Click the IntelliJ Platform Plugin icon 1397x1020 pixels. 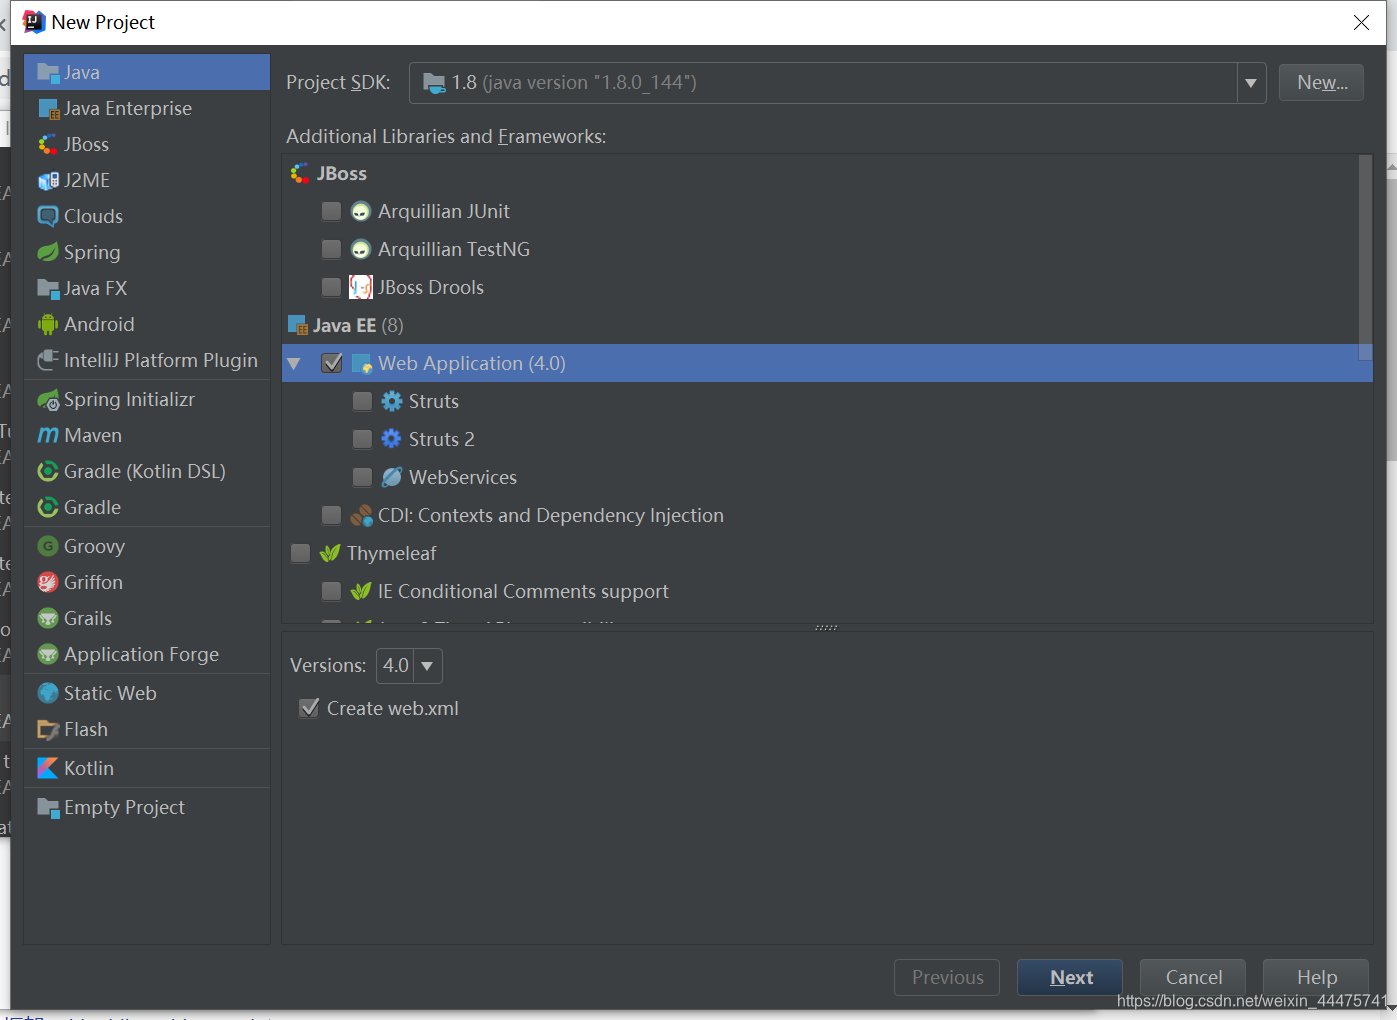click(x=48, y=361)
